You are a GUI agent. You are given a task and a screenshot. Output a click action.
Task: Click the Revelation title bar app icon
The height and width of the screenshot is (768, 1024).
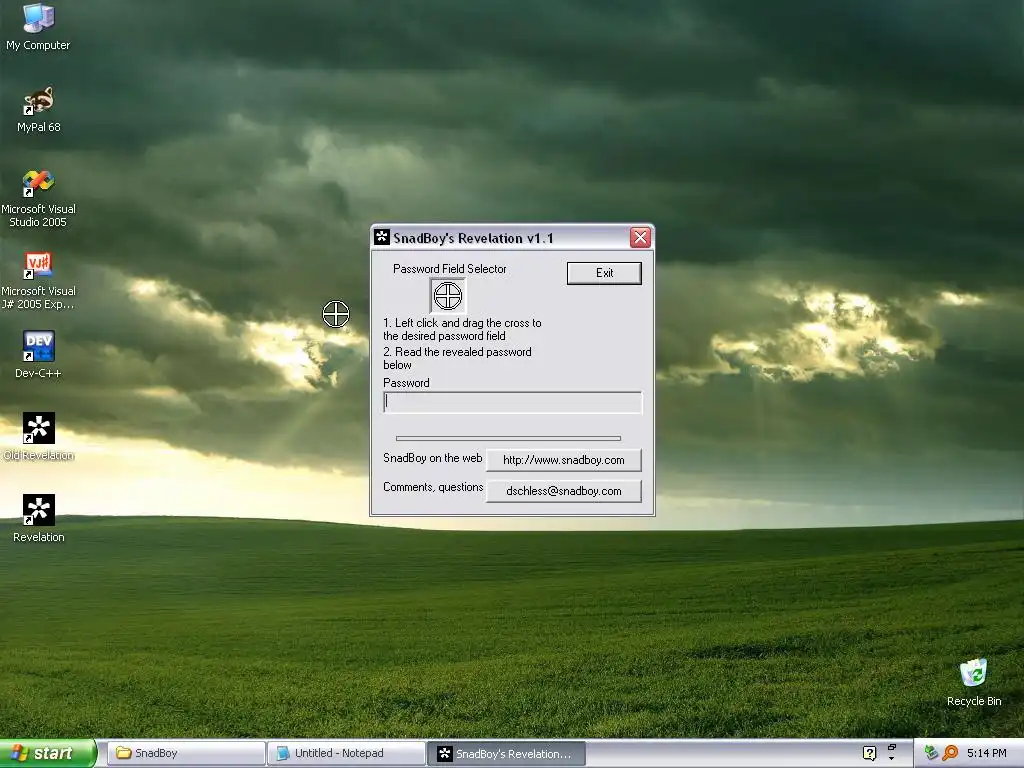pos(382,237)
